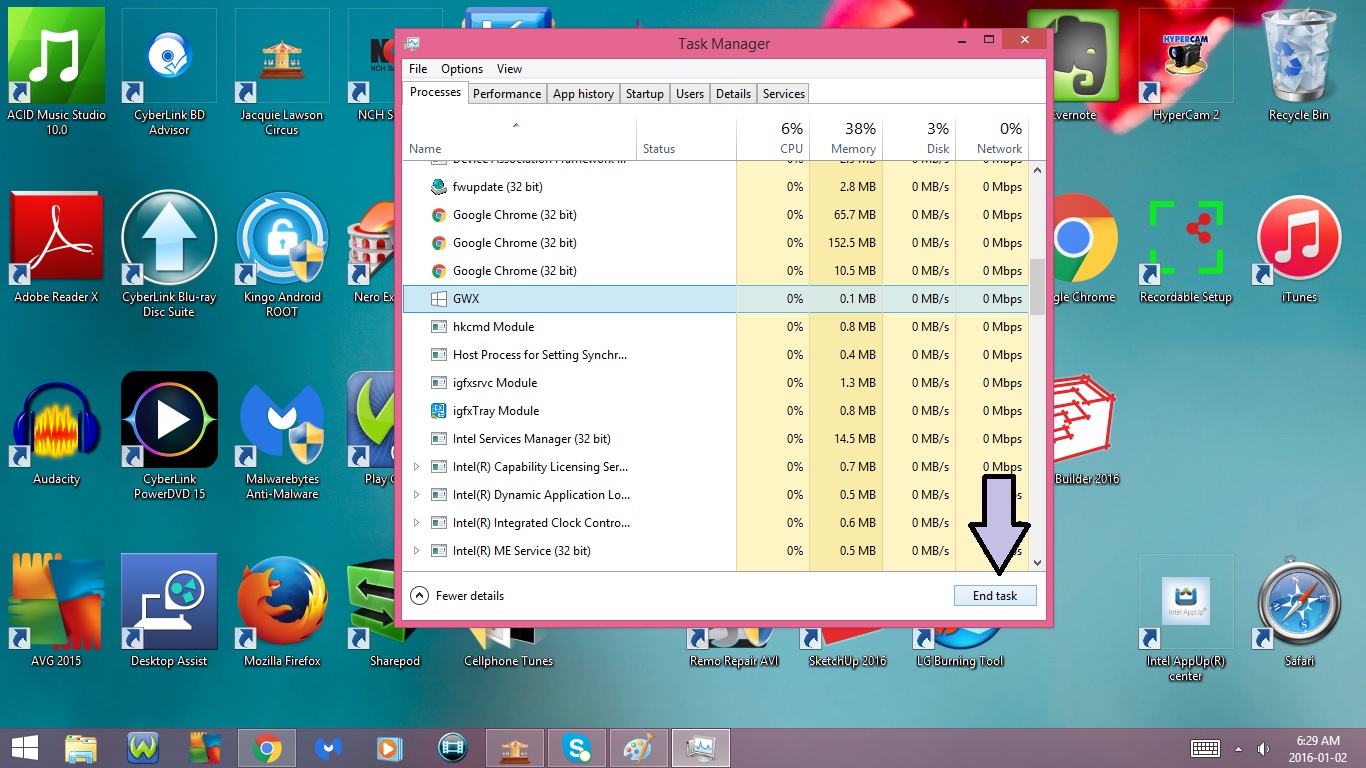This screenshot has width=1366, height=768.
Task: Select the hkcmd Module process
Action: [716, 327]
